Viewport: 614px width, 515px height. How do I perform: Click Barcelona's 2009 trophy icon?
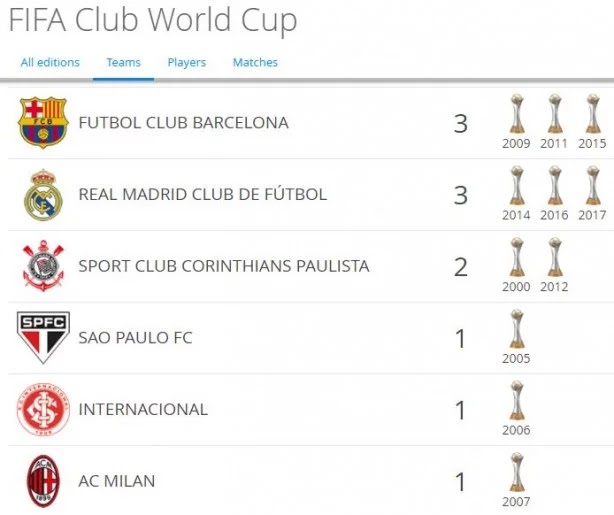coord(516,114)
